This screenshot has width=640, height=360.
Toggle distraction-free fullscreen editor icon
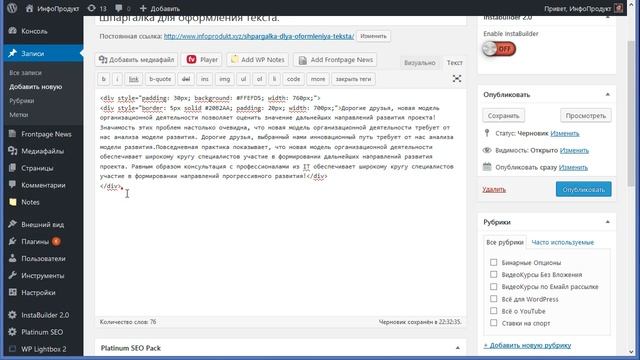click(457, 79)
